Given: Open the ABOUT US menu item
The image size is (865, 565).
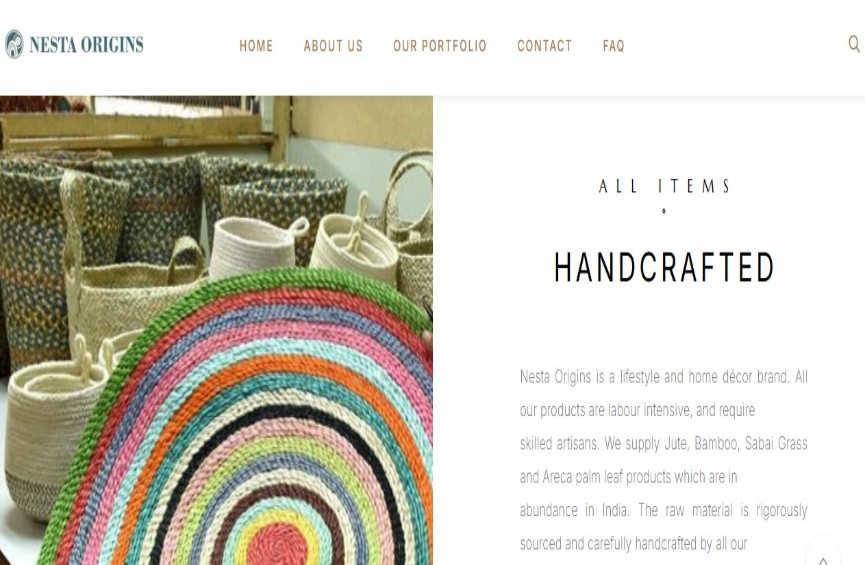Looking at the screenshot, I should [333, 46].
